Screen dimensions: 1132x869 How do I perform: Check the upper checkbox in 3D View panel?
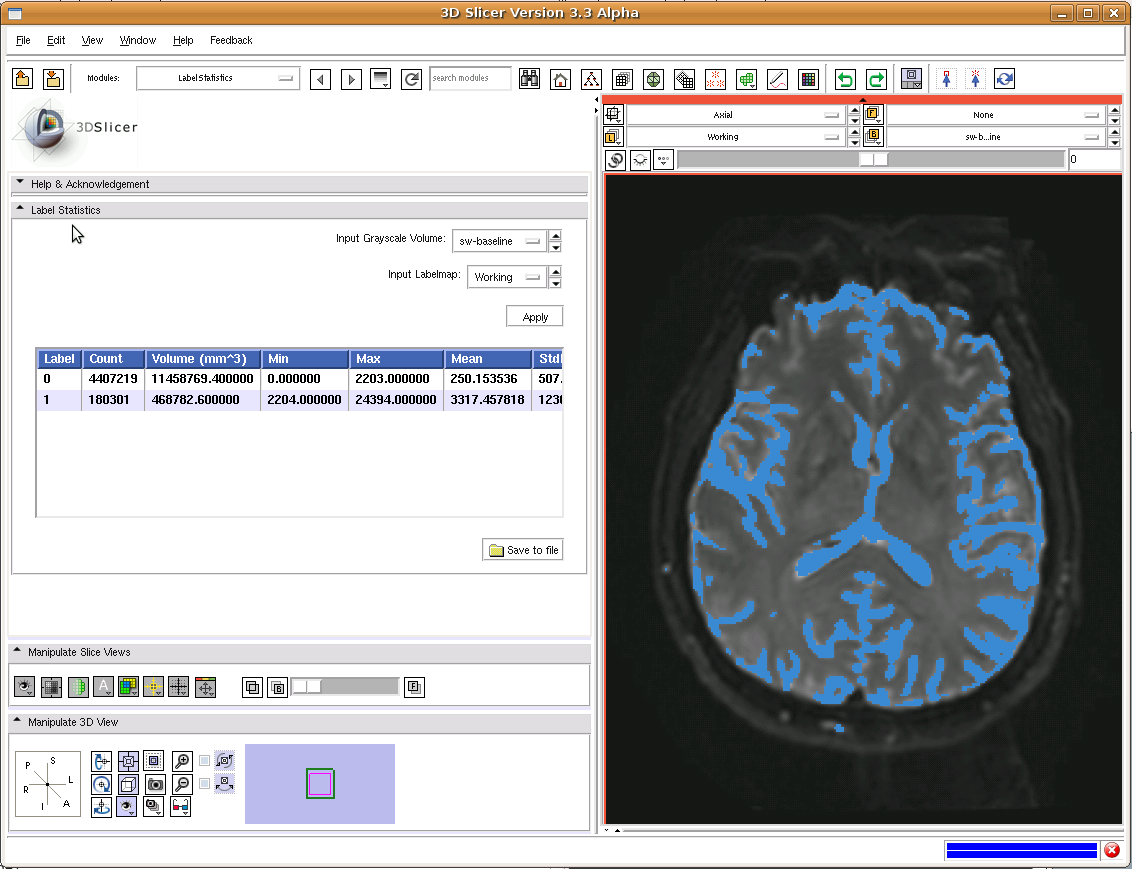[205, 761]
